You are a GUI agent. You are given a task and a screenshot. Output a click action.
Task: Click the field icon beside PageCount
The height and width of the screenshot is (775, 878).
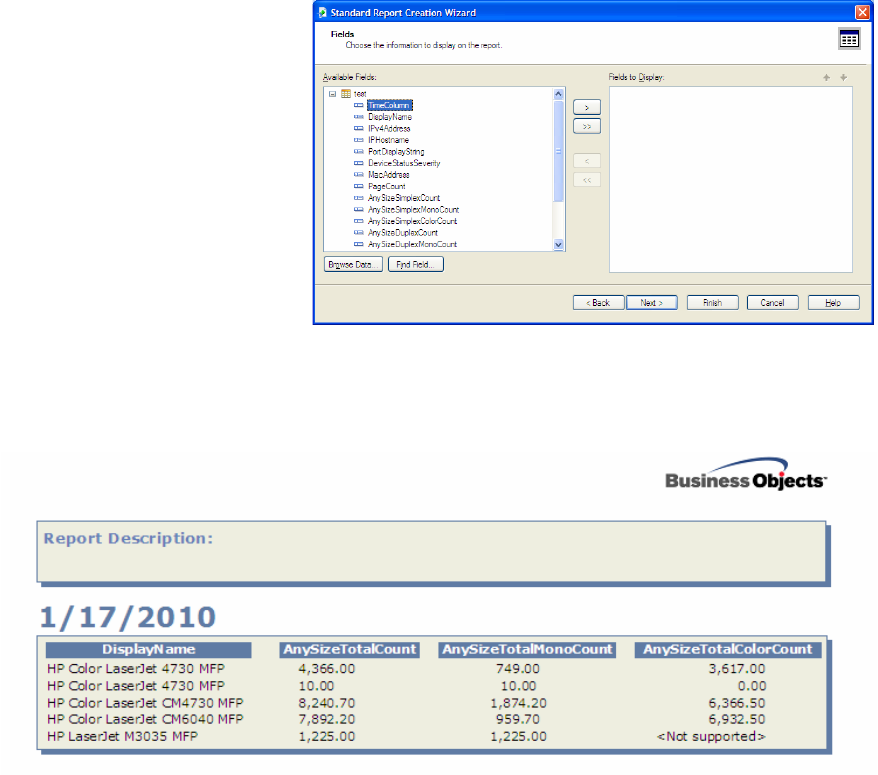[x=359, y=186]
